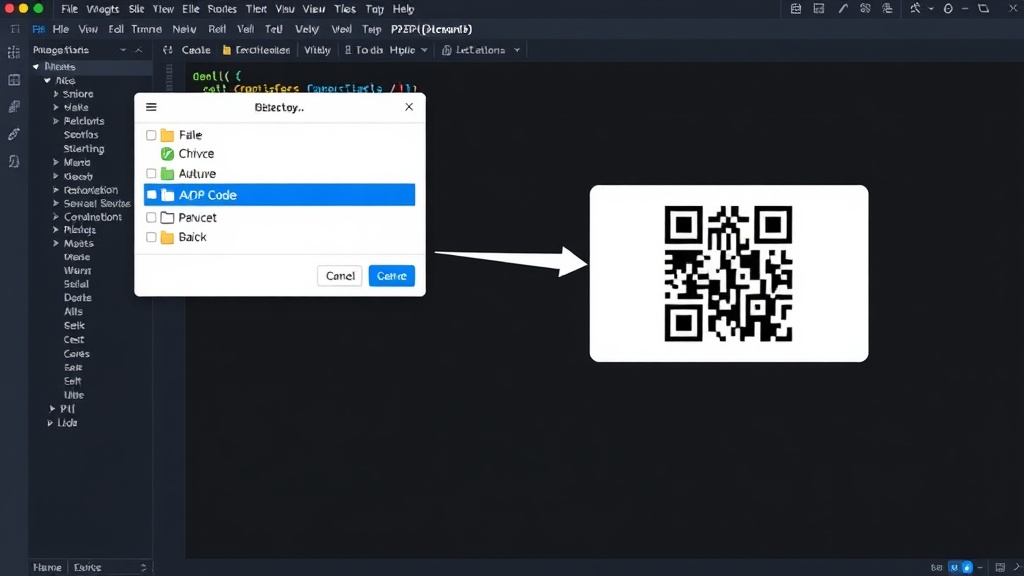Open the Help menu
Screen dimensions: 1024x576
click(404, 9)
